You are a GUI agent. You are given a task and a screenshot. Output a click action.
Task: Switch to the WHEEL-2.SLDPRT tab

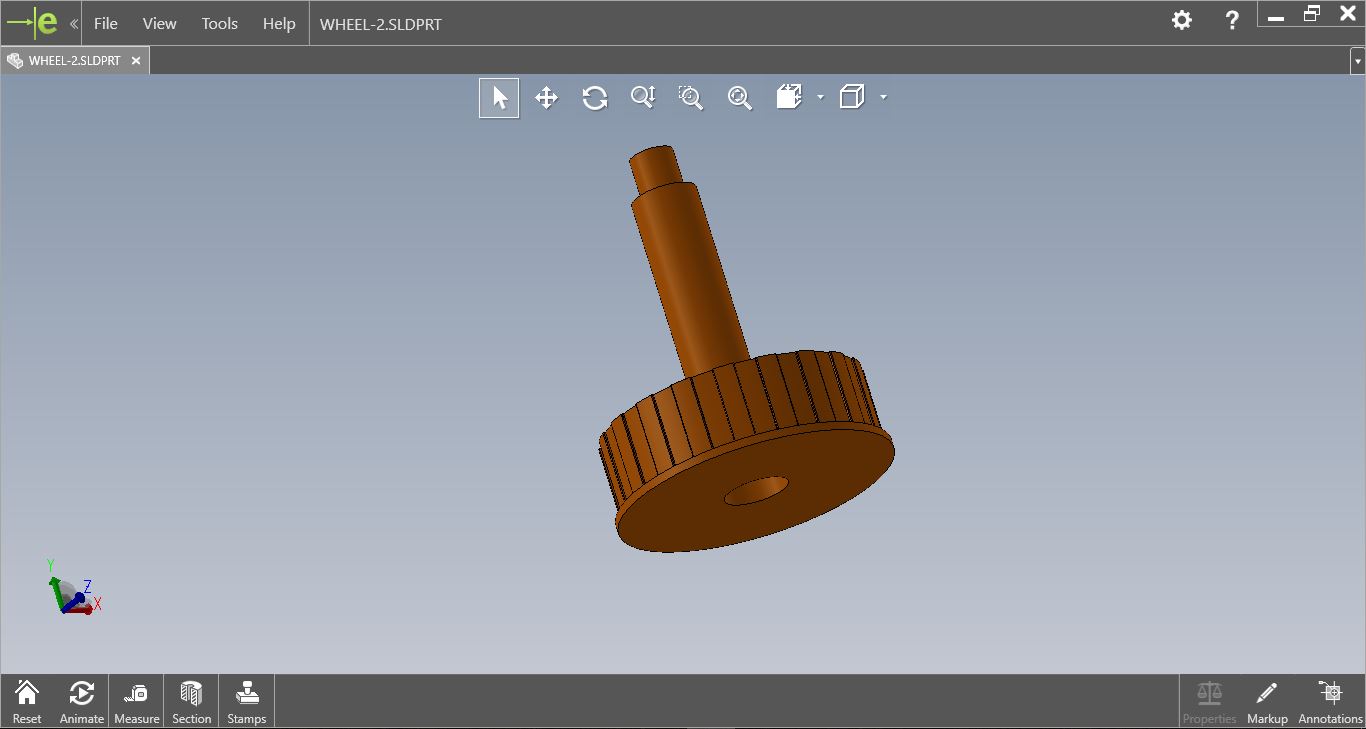tap(75, 61)
